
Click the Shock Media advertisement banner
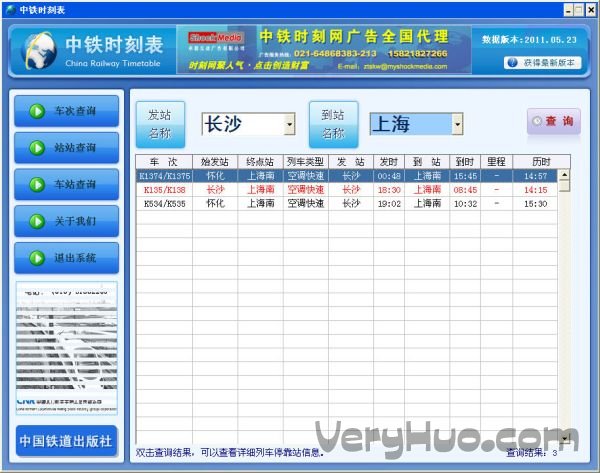point(324,50)
